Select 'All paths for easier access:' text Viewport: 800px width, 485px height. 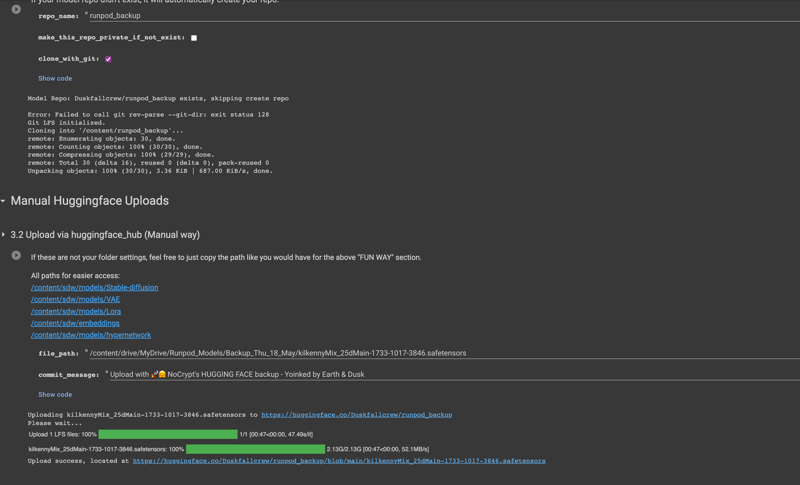[x=75, y=276]
